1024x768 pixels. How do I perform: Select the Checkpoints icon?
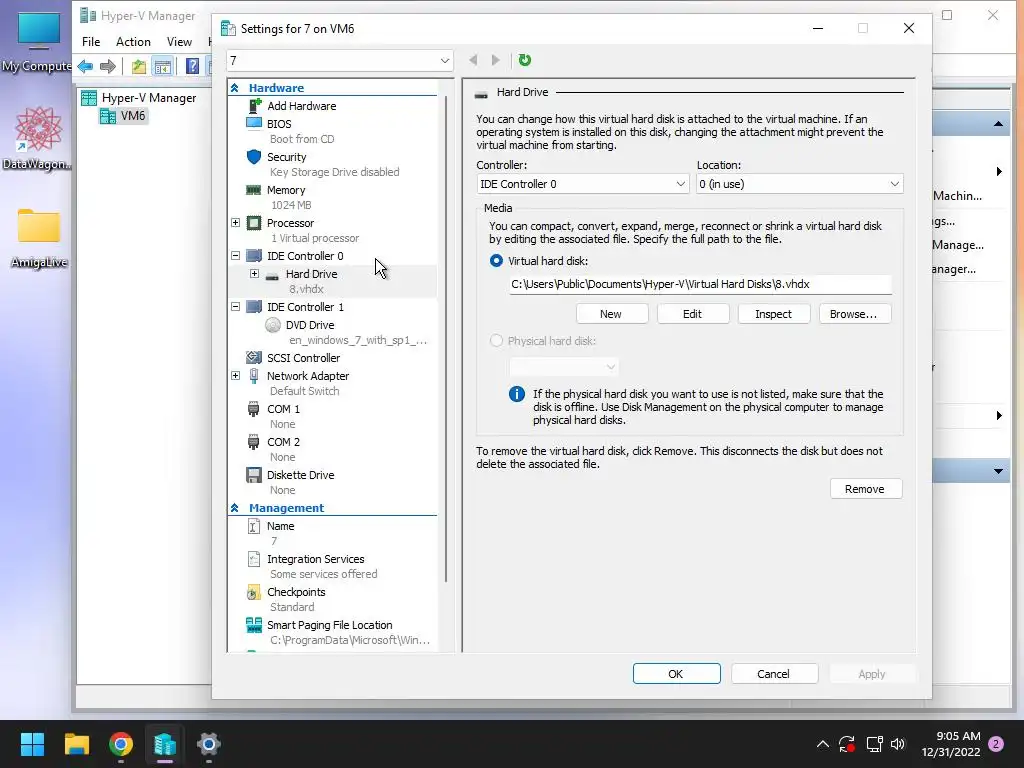click(253, 592)
